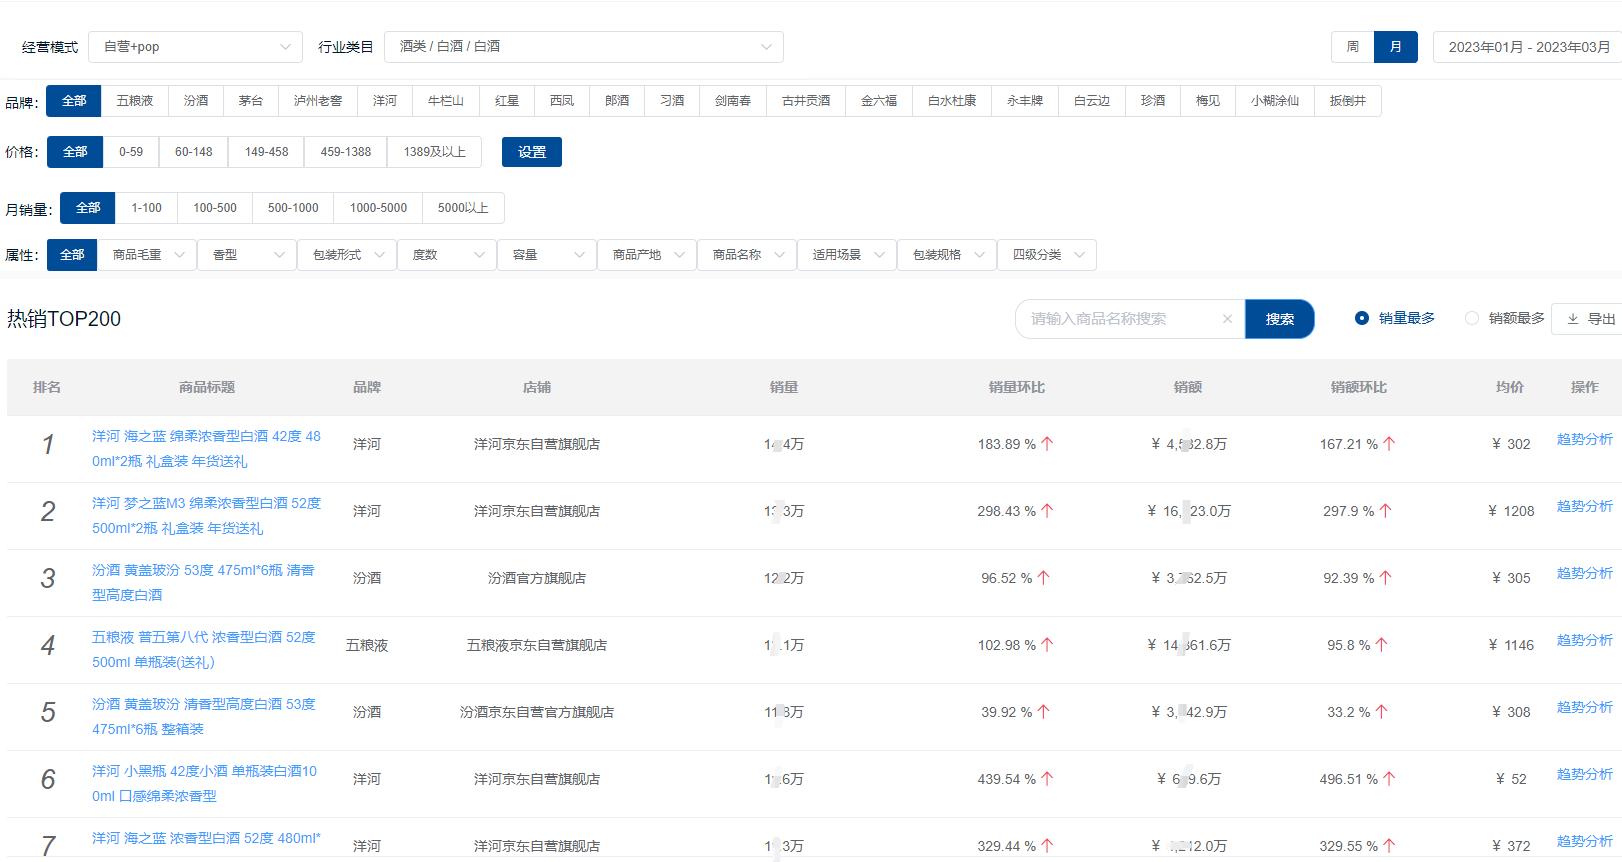
Task: Expand the 包装形式 attribute dropdown
Action: (347, 255)
